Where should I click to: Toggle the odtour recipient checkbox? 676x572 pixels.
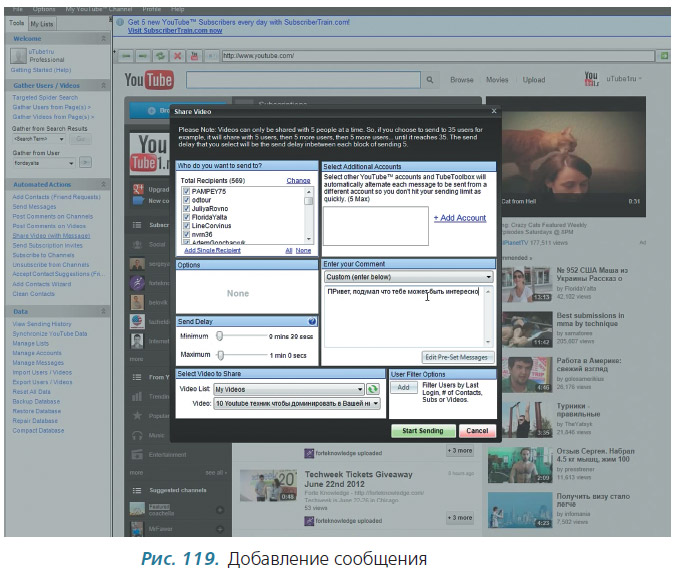tap(187, 200)
